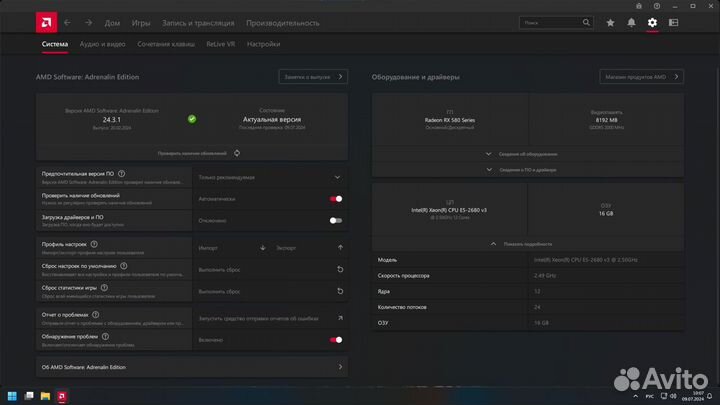Open Производительность menu
The height and width of the screenshot is (405, 720).
[283, 23]
